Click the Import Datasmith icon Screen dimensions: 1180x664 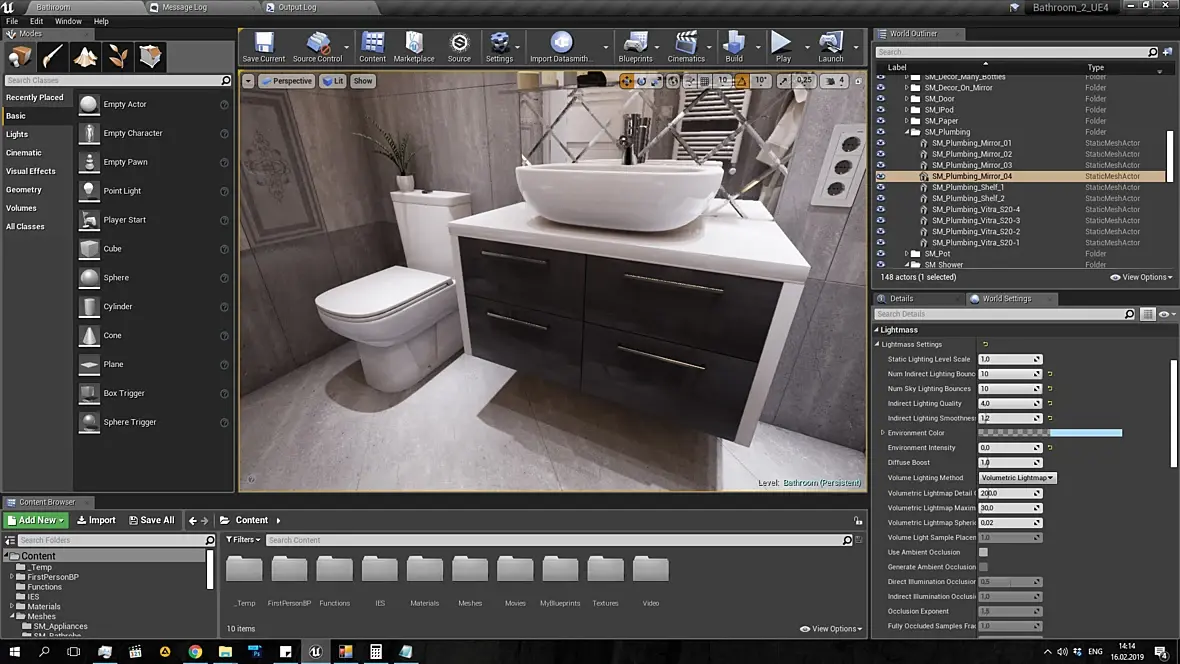tap(561, 46)
